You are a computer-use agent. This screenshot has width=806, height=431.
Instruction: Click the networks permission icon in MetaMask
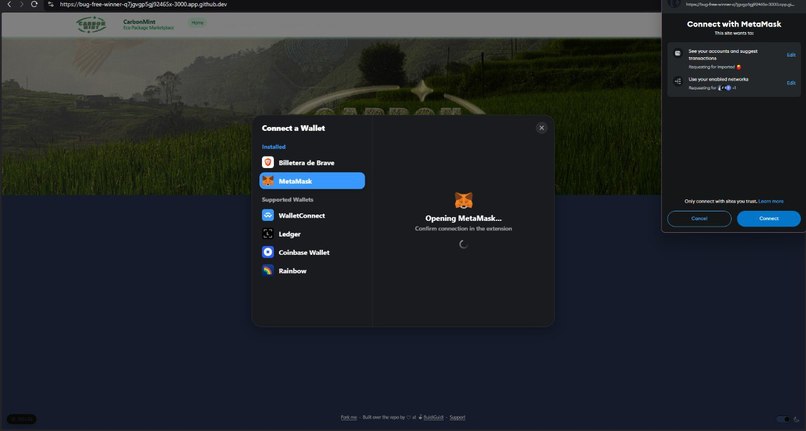[x=677, y=81]
